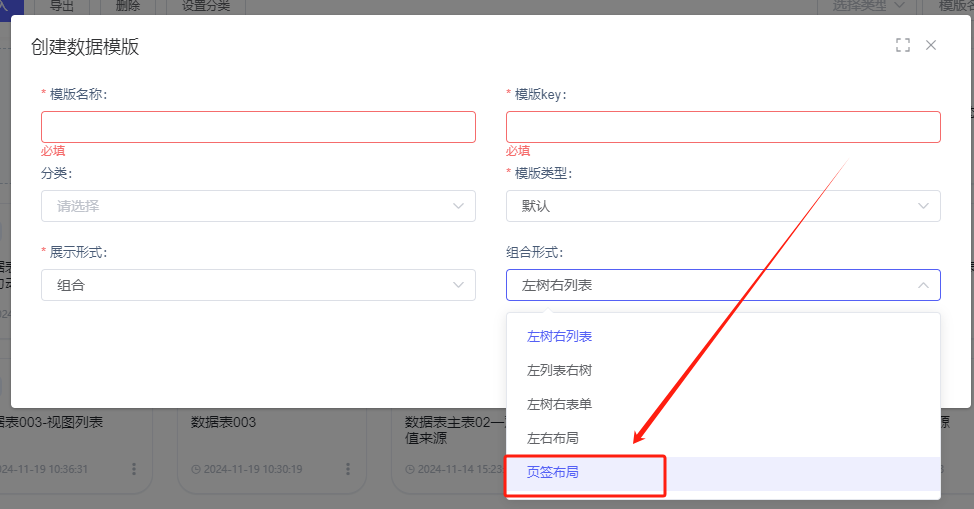Open the more menu on 数据表003 card

(348, 468)
